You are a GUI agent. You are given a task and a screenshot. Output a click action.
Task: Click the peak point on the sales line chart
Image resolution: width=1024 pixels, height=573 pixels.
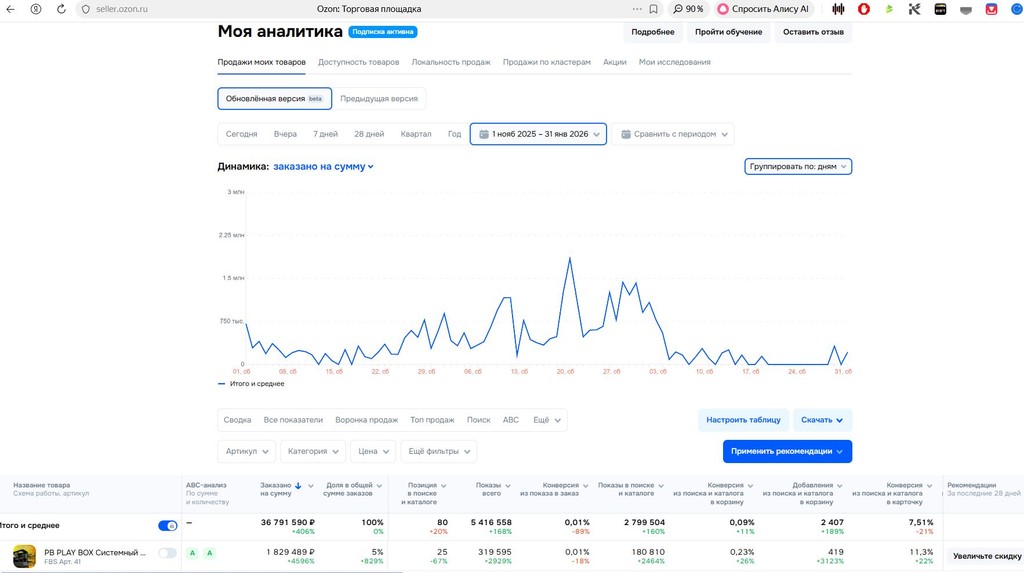[570, 258]
